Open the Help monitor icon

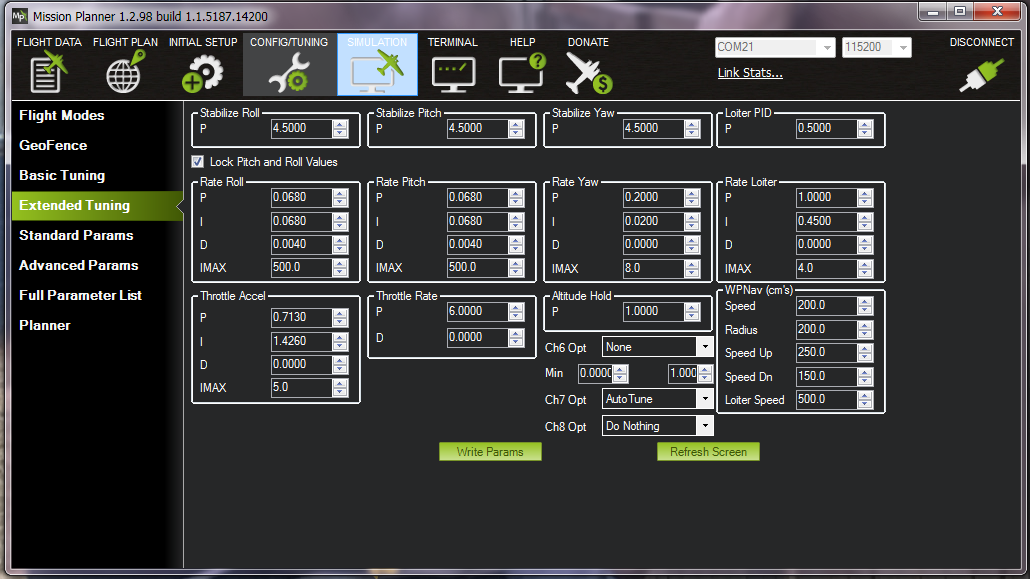pos(522,73)
